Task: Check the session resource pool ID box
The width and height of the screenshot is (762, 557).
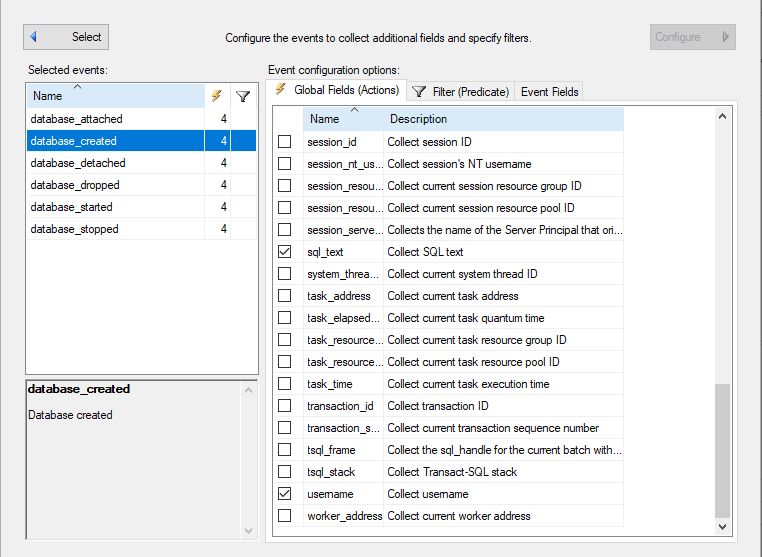Action: point(284,208)
